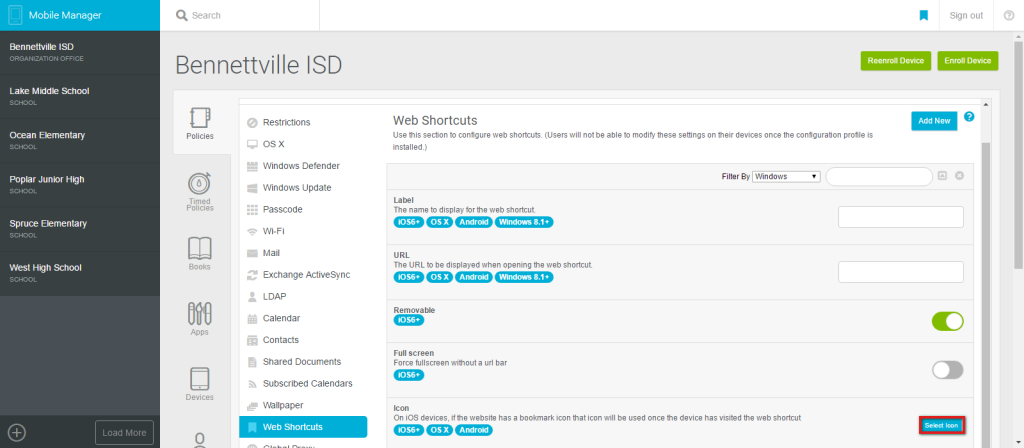Select Spruce Elementary school
Screen dimensions: 1024x448
(80, 229)
